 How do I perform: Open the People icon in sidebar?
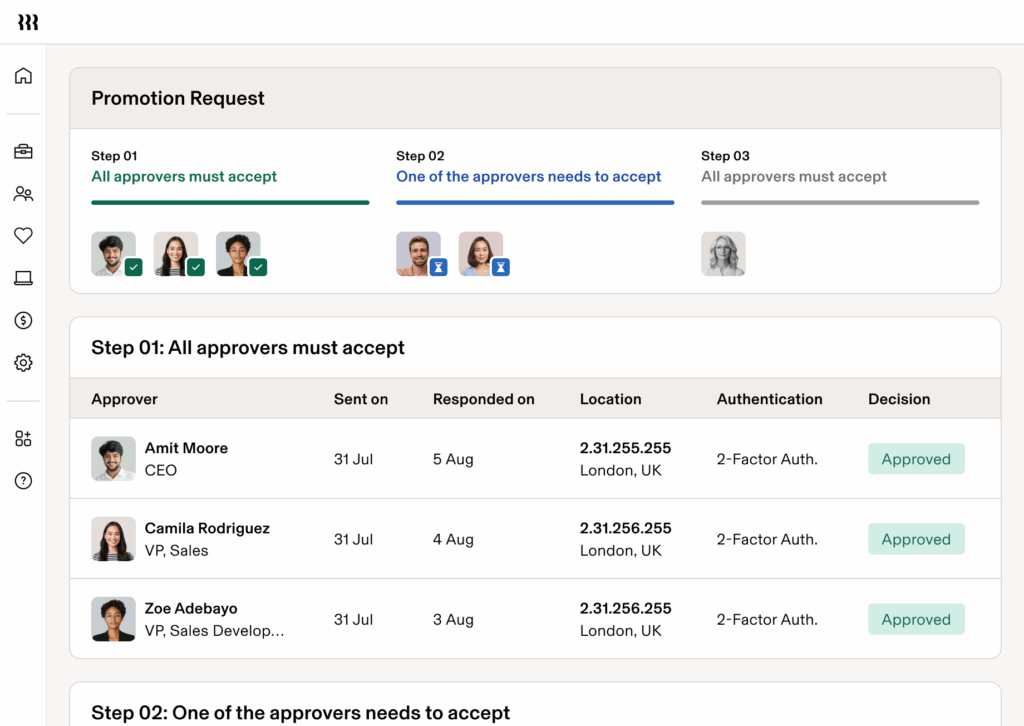[23, 194]
